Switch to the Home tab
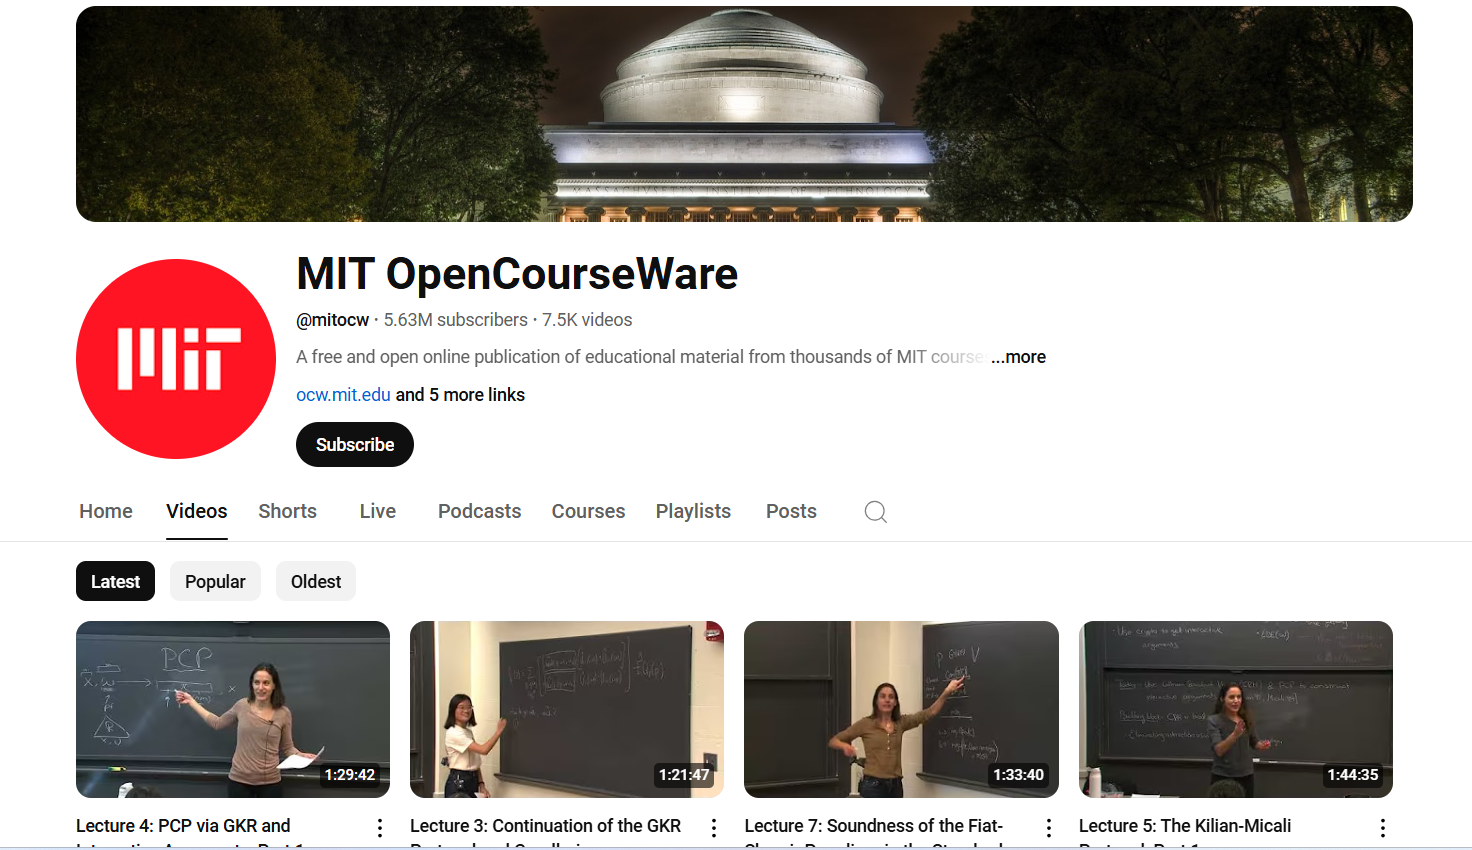The height and width of the screenshot is (850, 1472). 106,511
